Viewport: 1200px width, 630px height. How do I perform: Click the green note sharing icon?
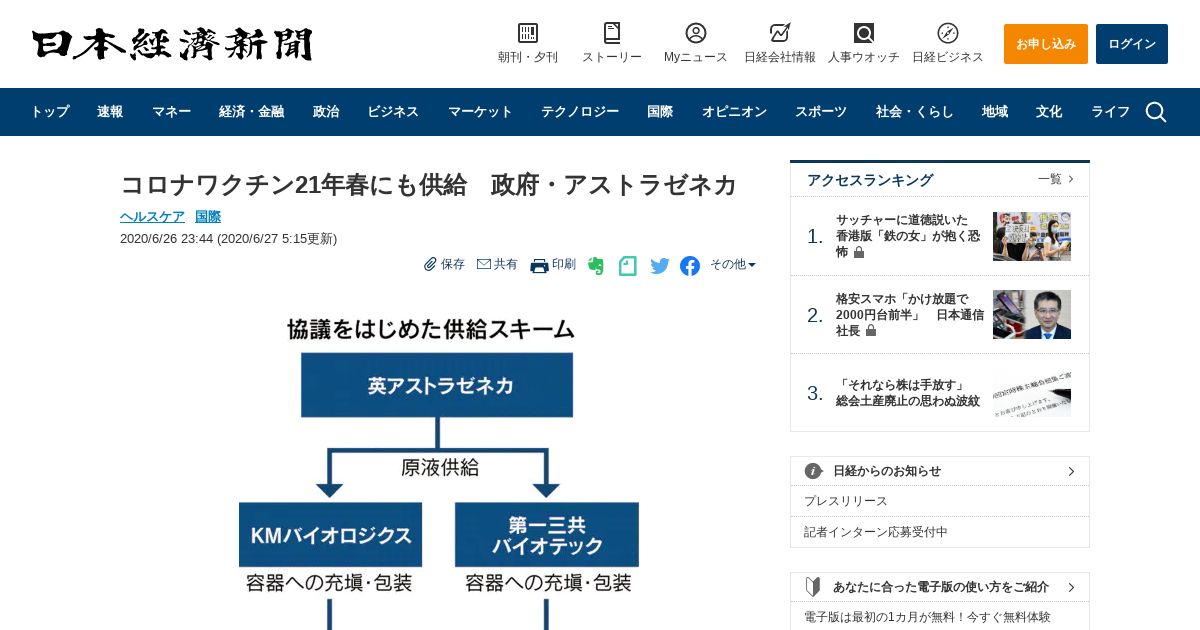click(628, 266)
